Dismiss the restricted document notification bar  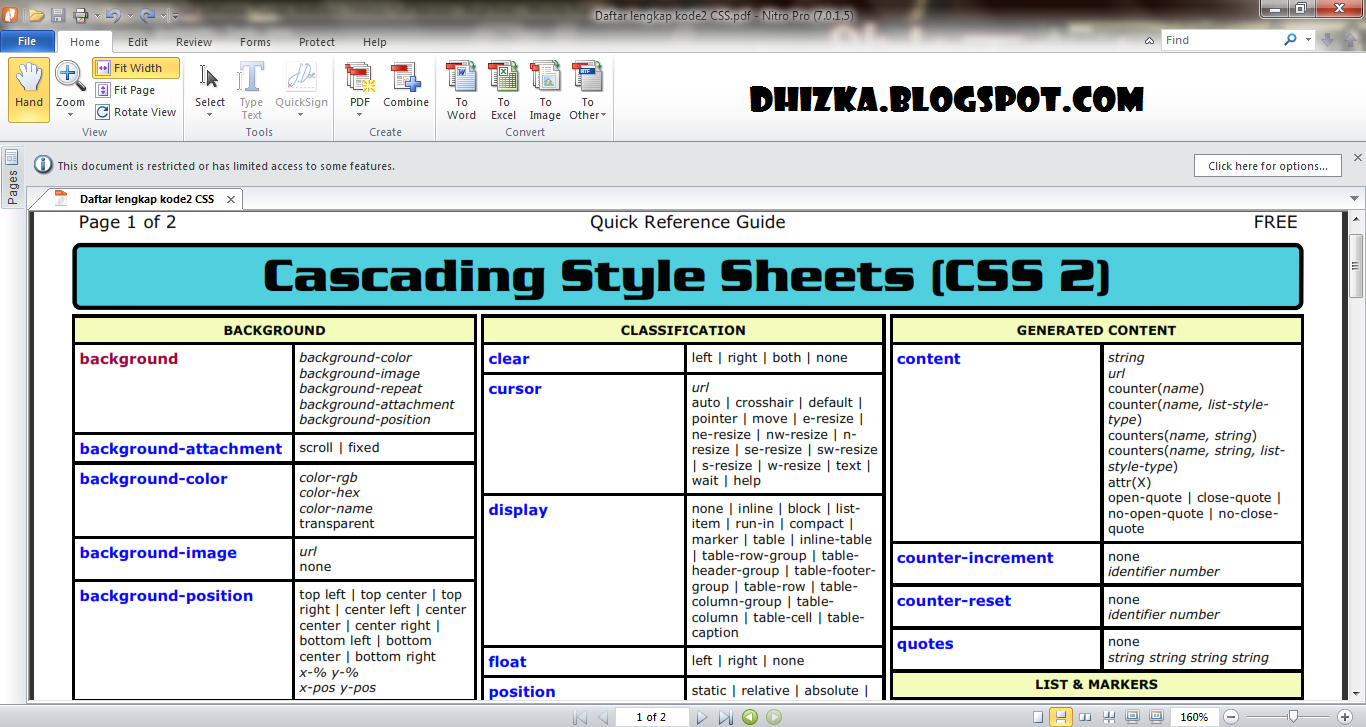click(x=1357, y=158)
